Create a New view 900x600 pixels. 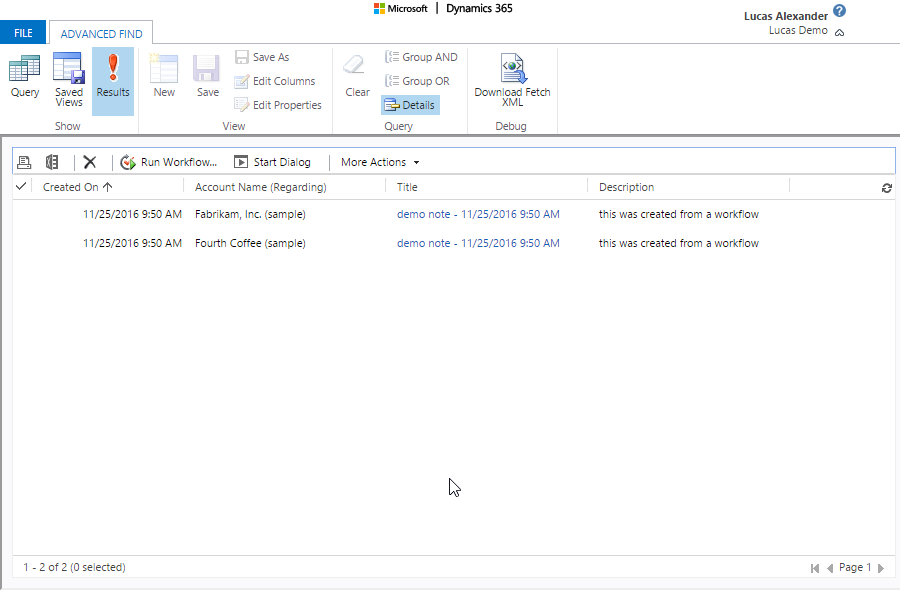[x=164, y=76]
